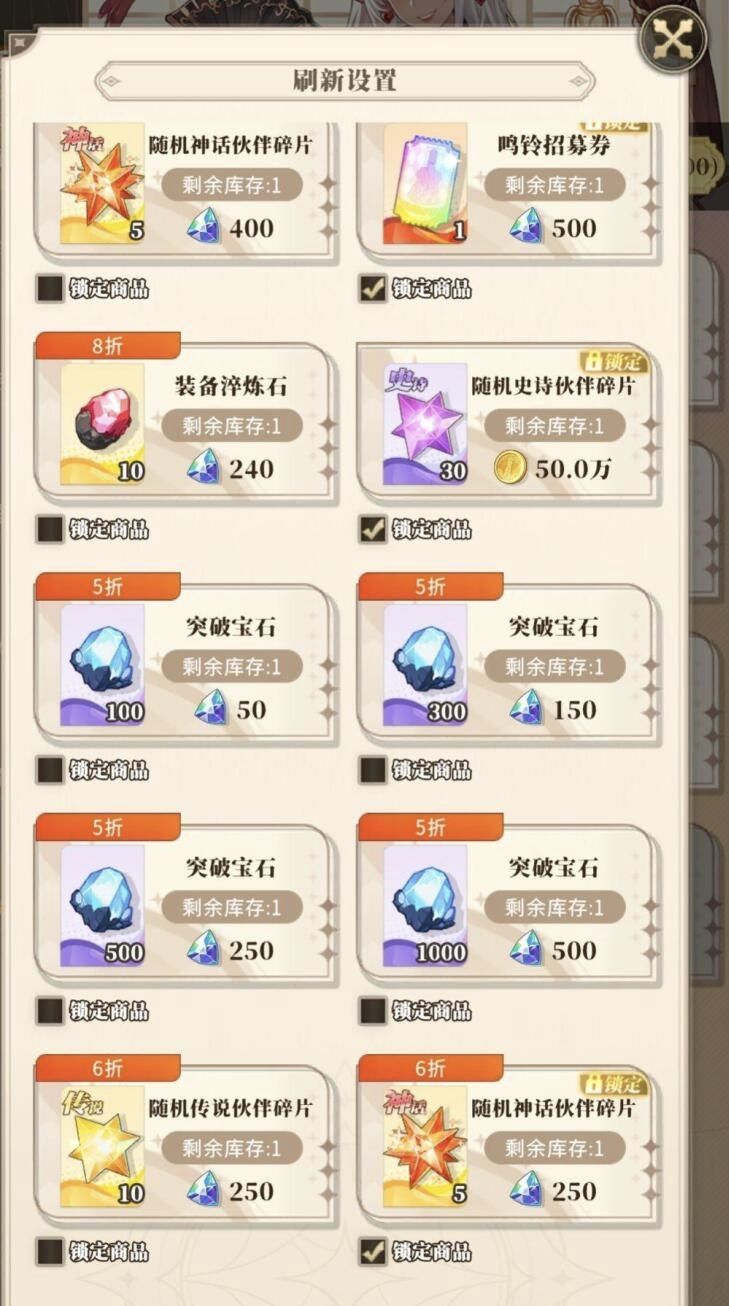The image size is (729, 1306).
Task: Close the 刷新设置 panel with X button
Action: click(x=672, y=39)
